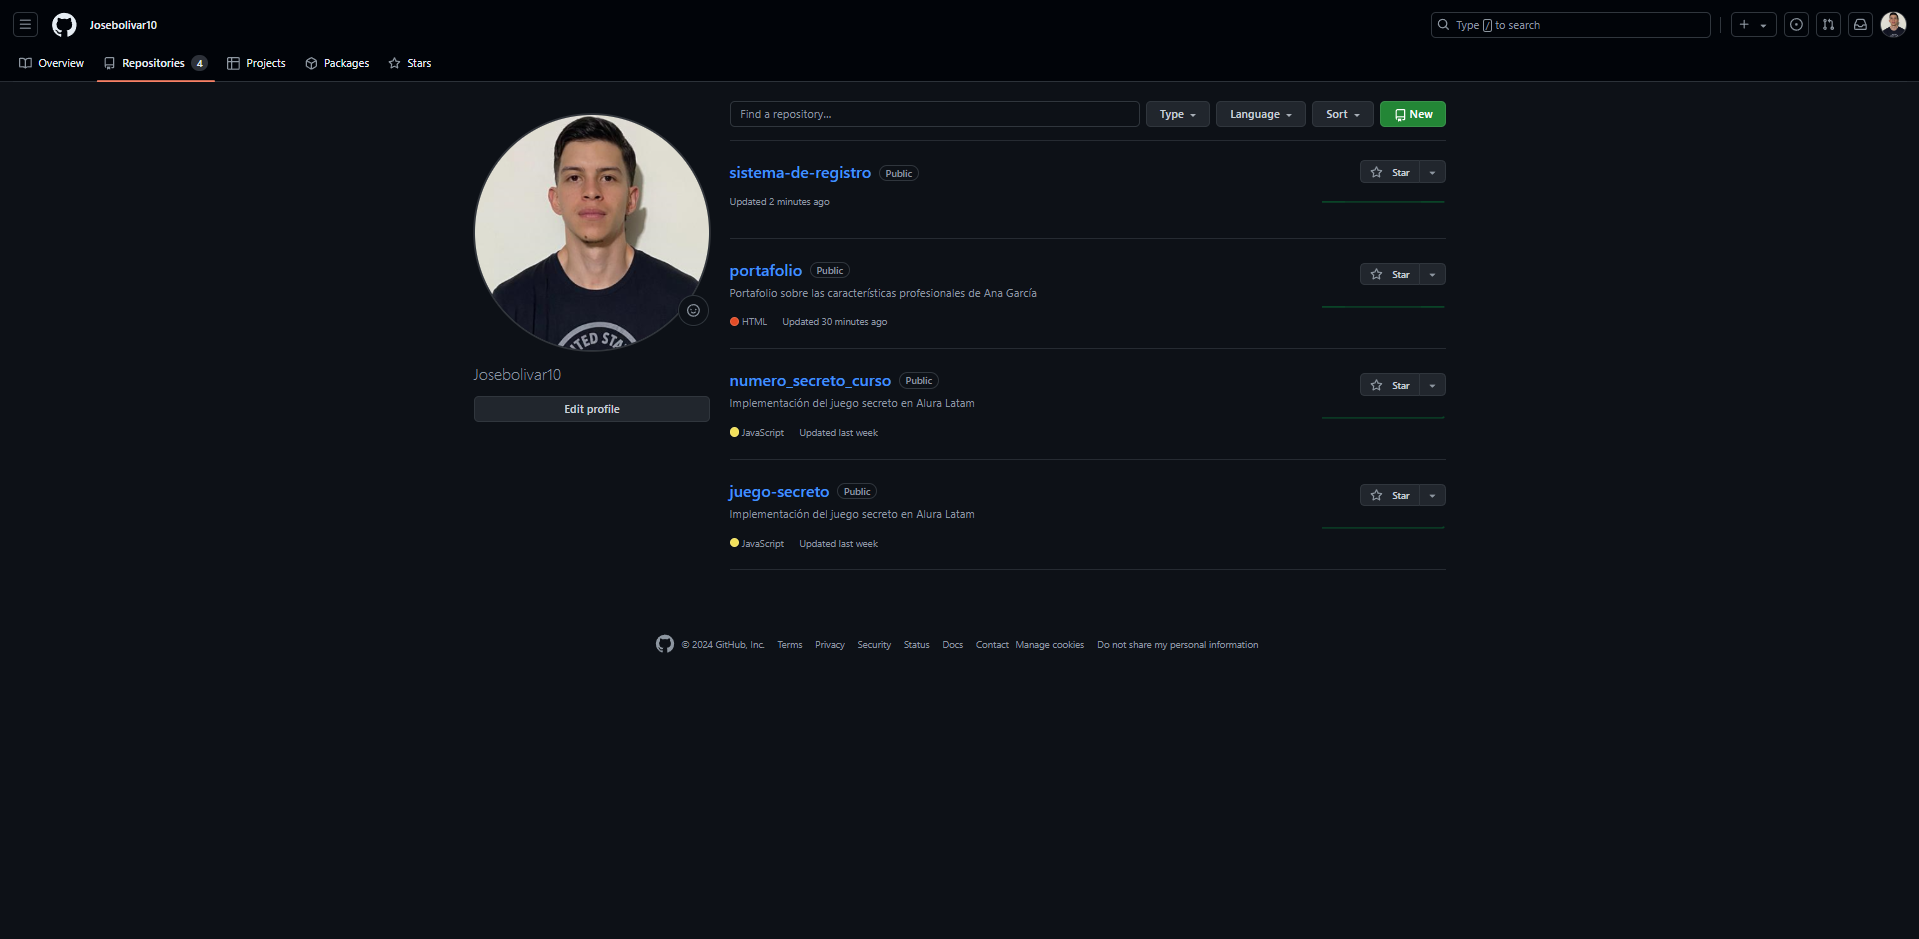Open the Docs footer link

click(953, 645)
